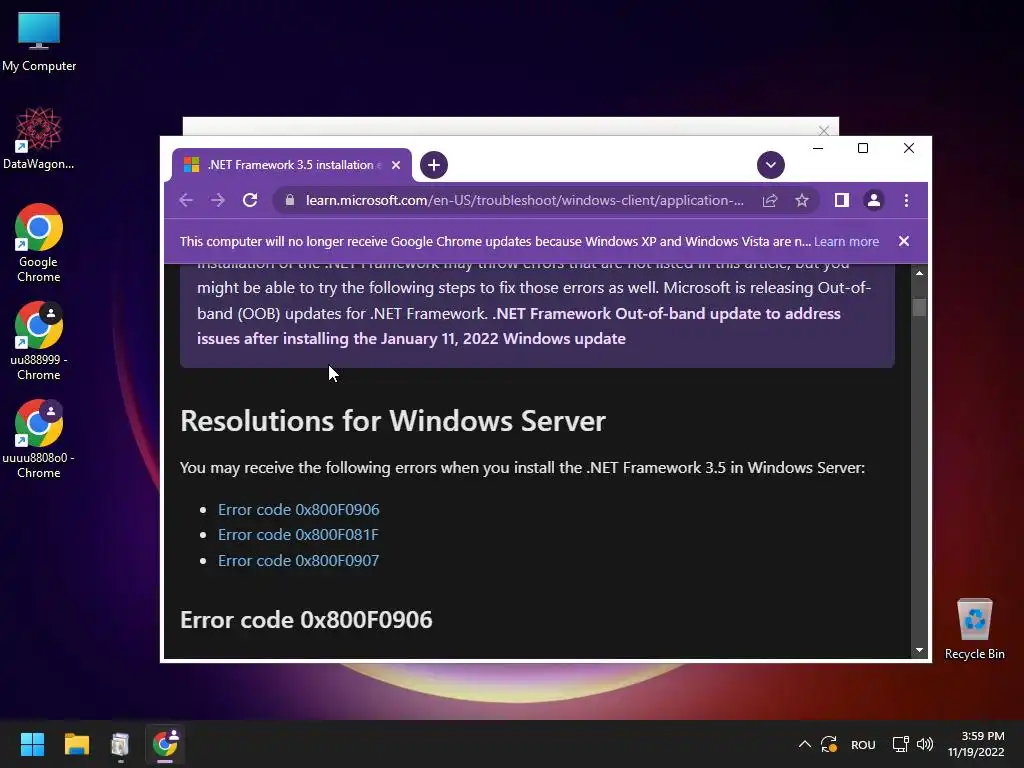
Task: Open the volume speaker tray icon
Action: coord(925,744)
